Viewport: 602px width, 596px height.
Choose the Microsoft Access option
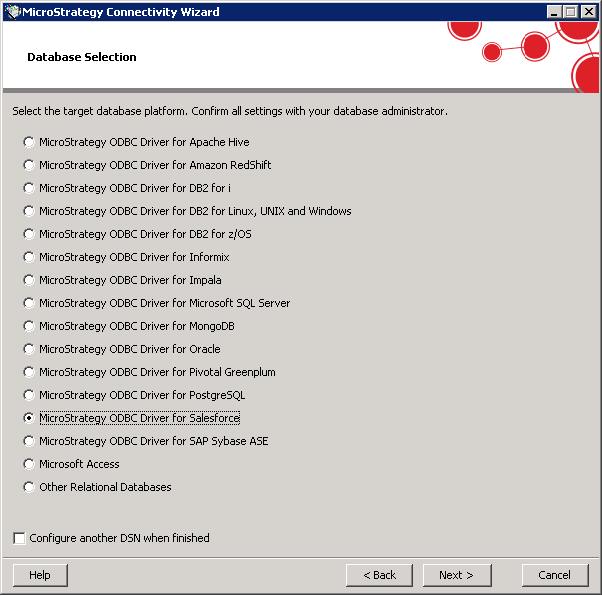(x=29, y=464)
